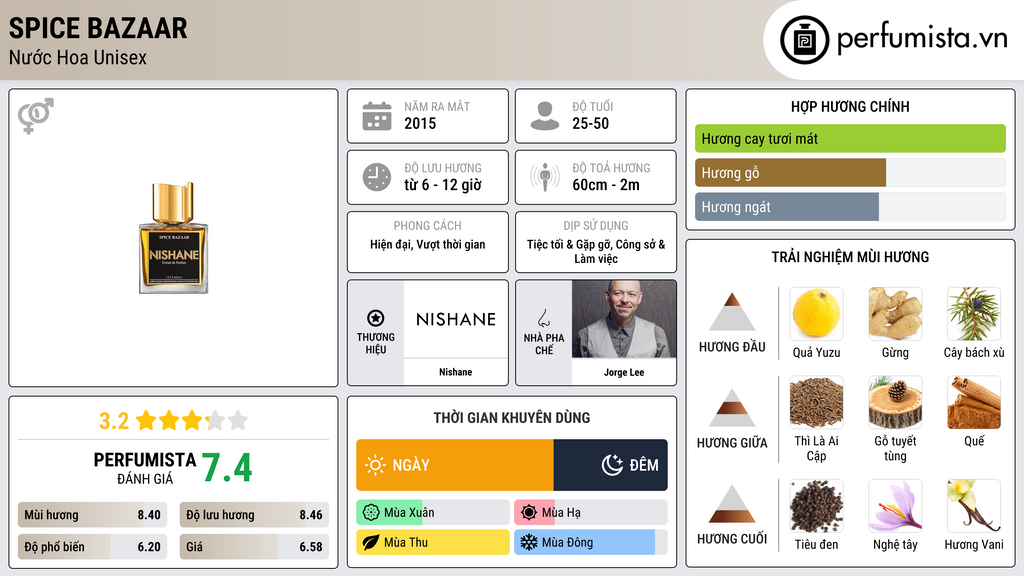This screenshot has width=1024, height=576.
Task: Click the person icon beside Độ tuổi
Action: [545, 116]
